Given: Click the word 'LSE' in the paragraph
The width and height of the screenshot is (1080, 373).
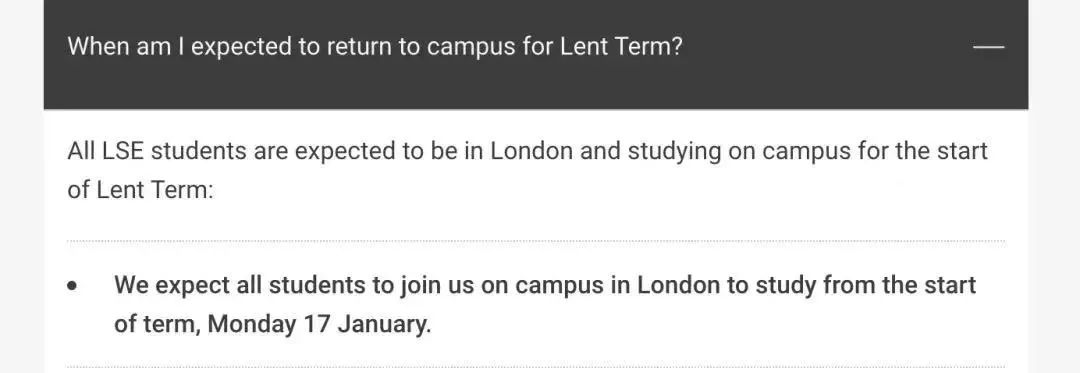Looking at the screenshot, I should 123,151.
